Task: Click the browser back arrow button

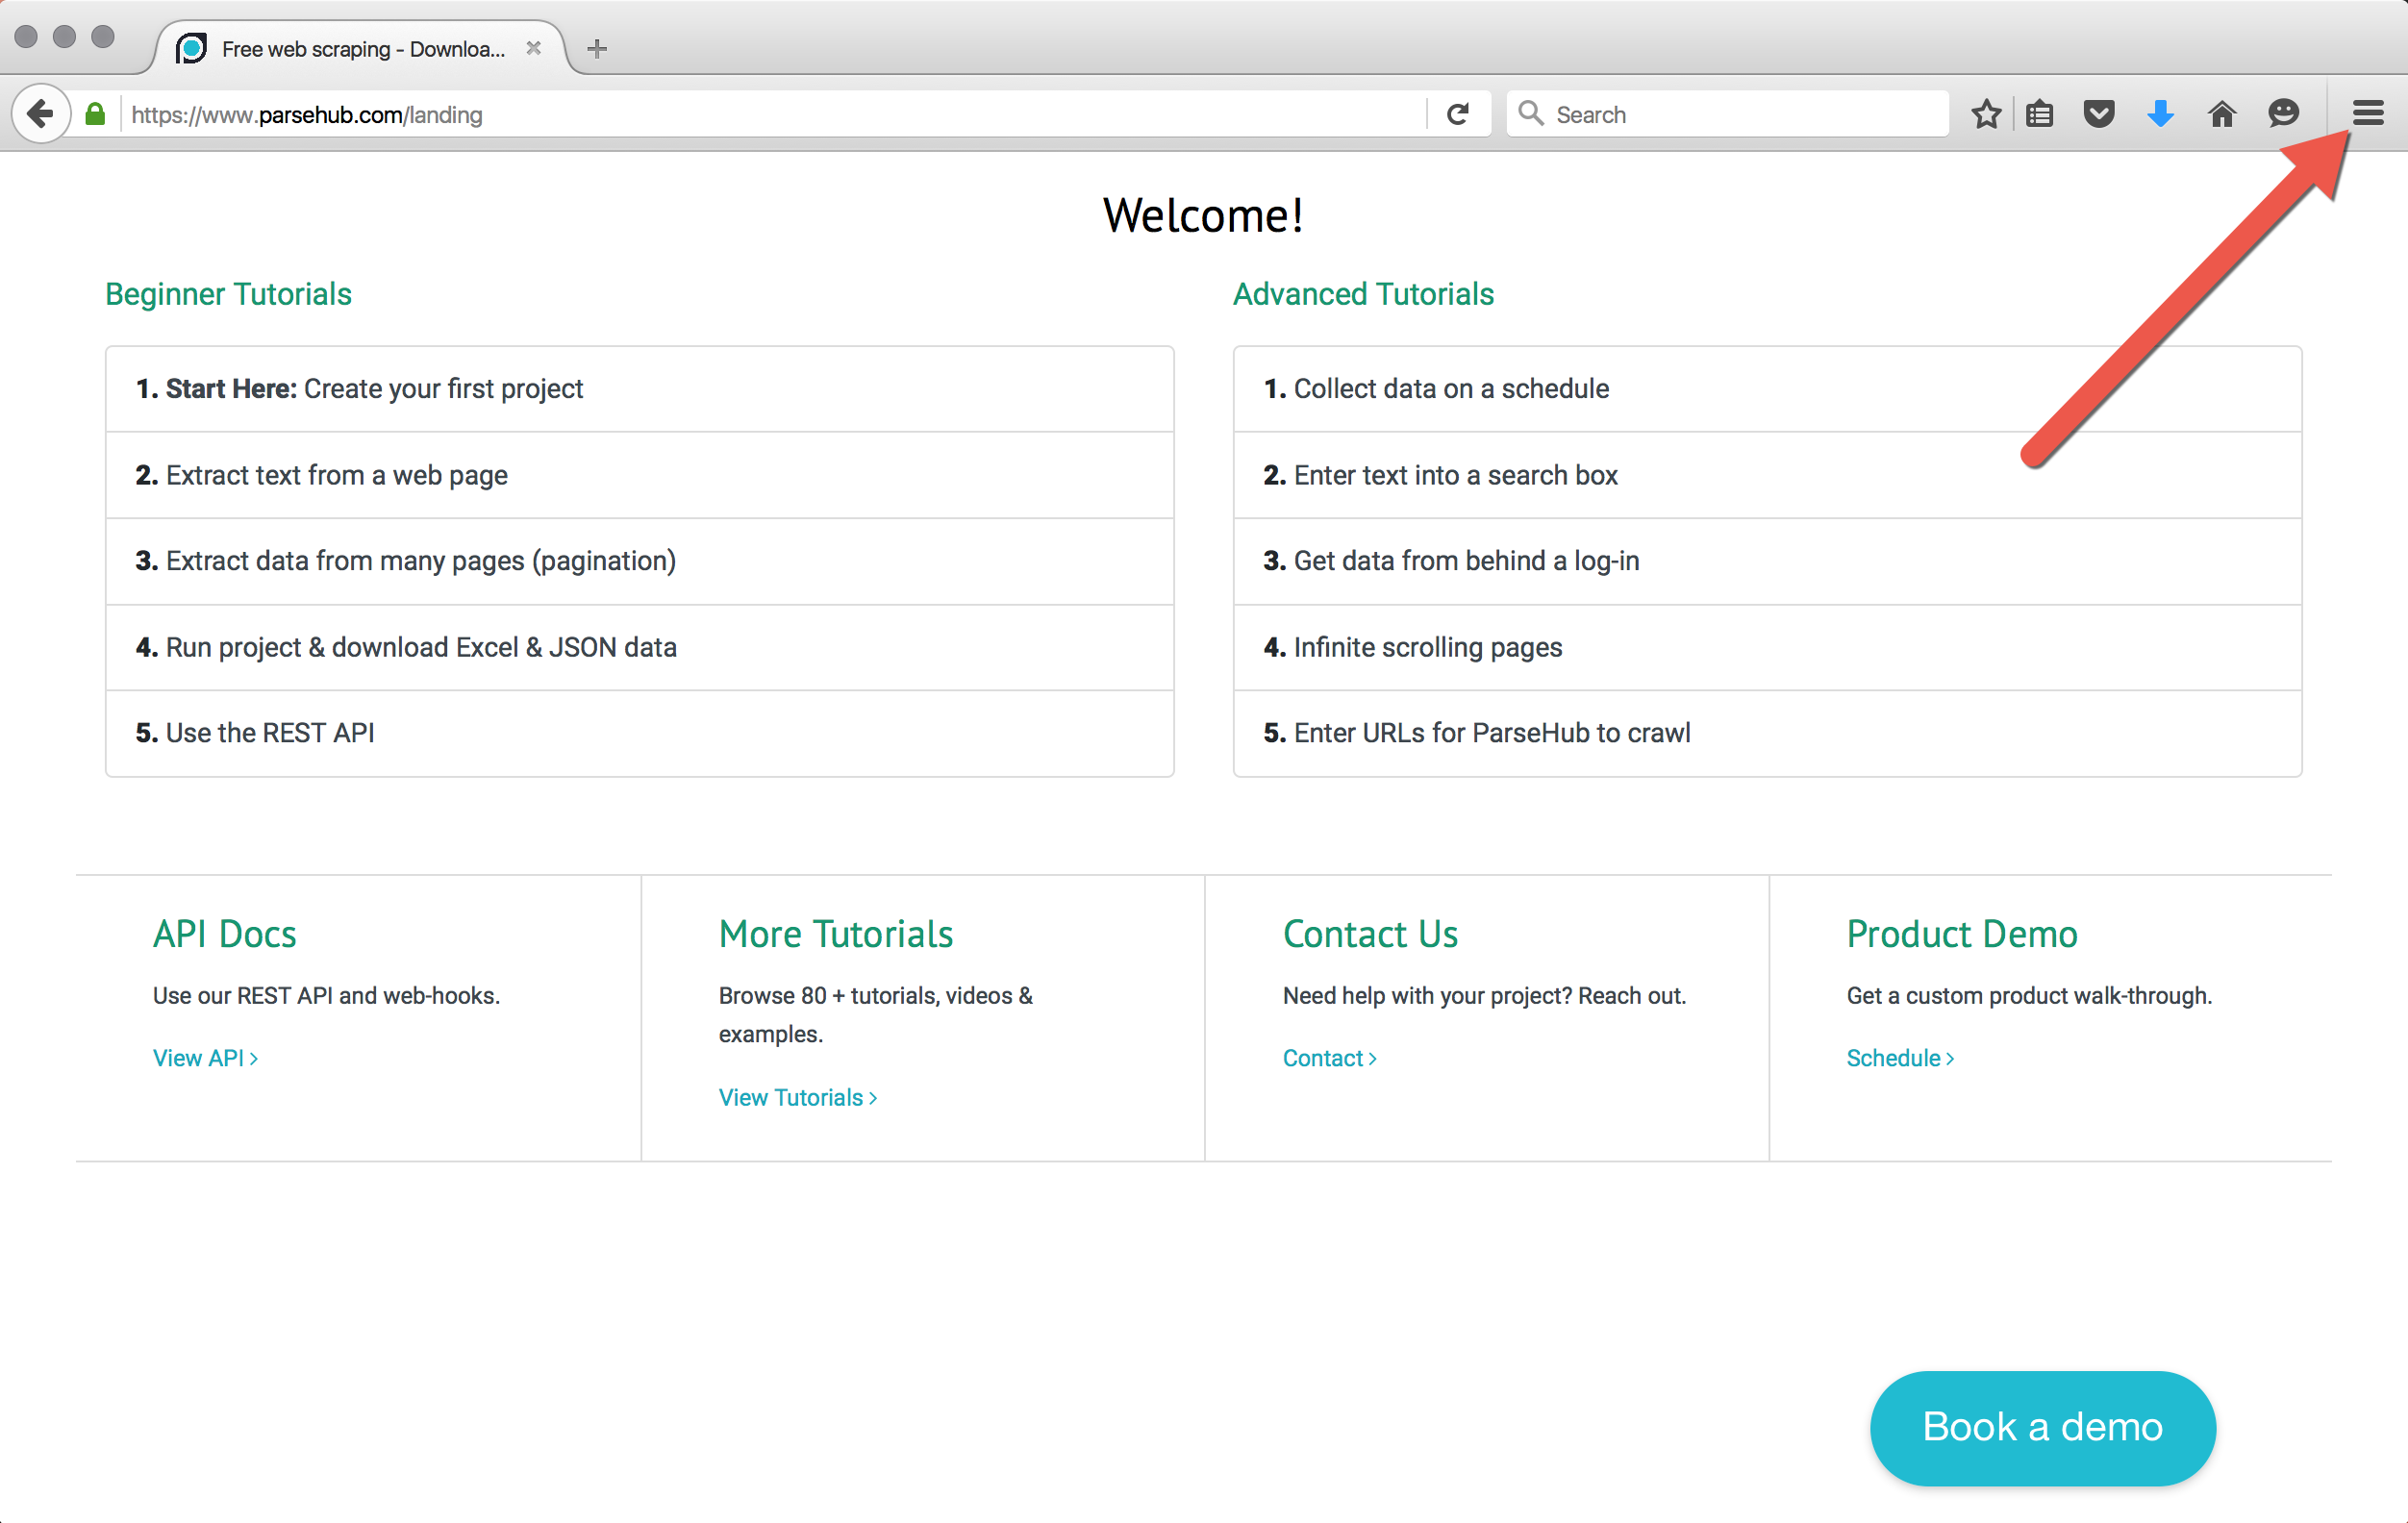Action: point(40,114)
